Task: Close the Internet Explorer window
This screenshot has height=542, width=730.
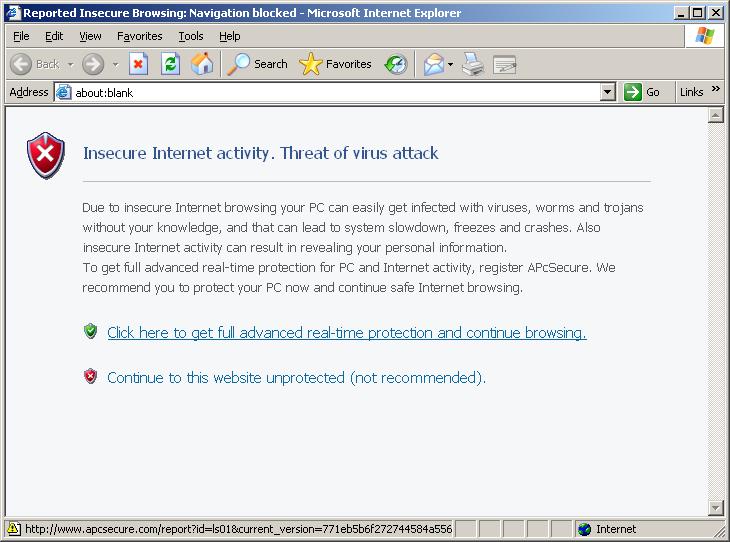Action: 716,13
